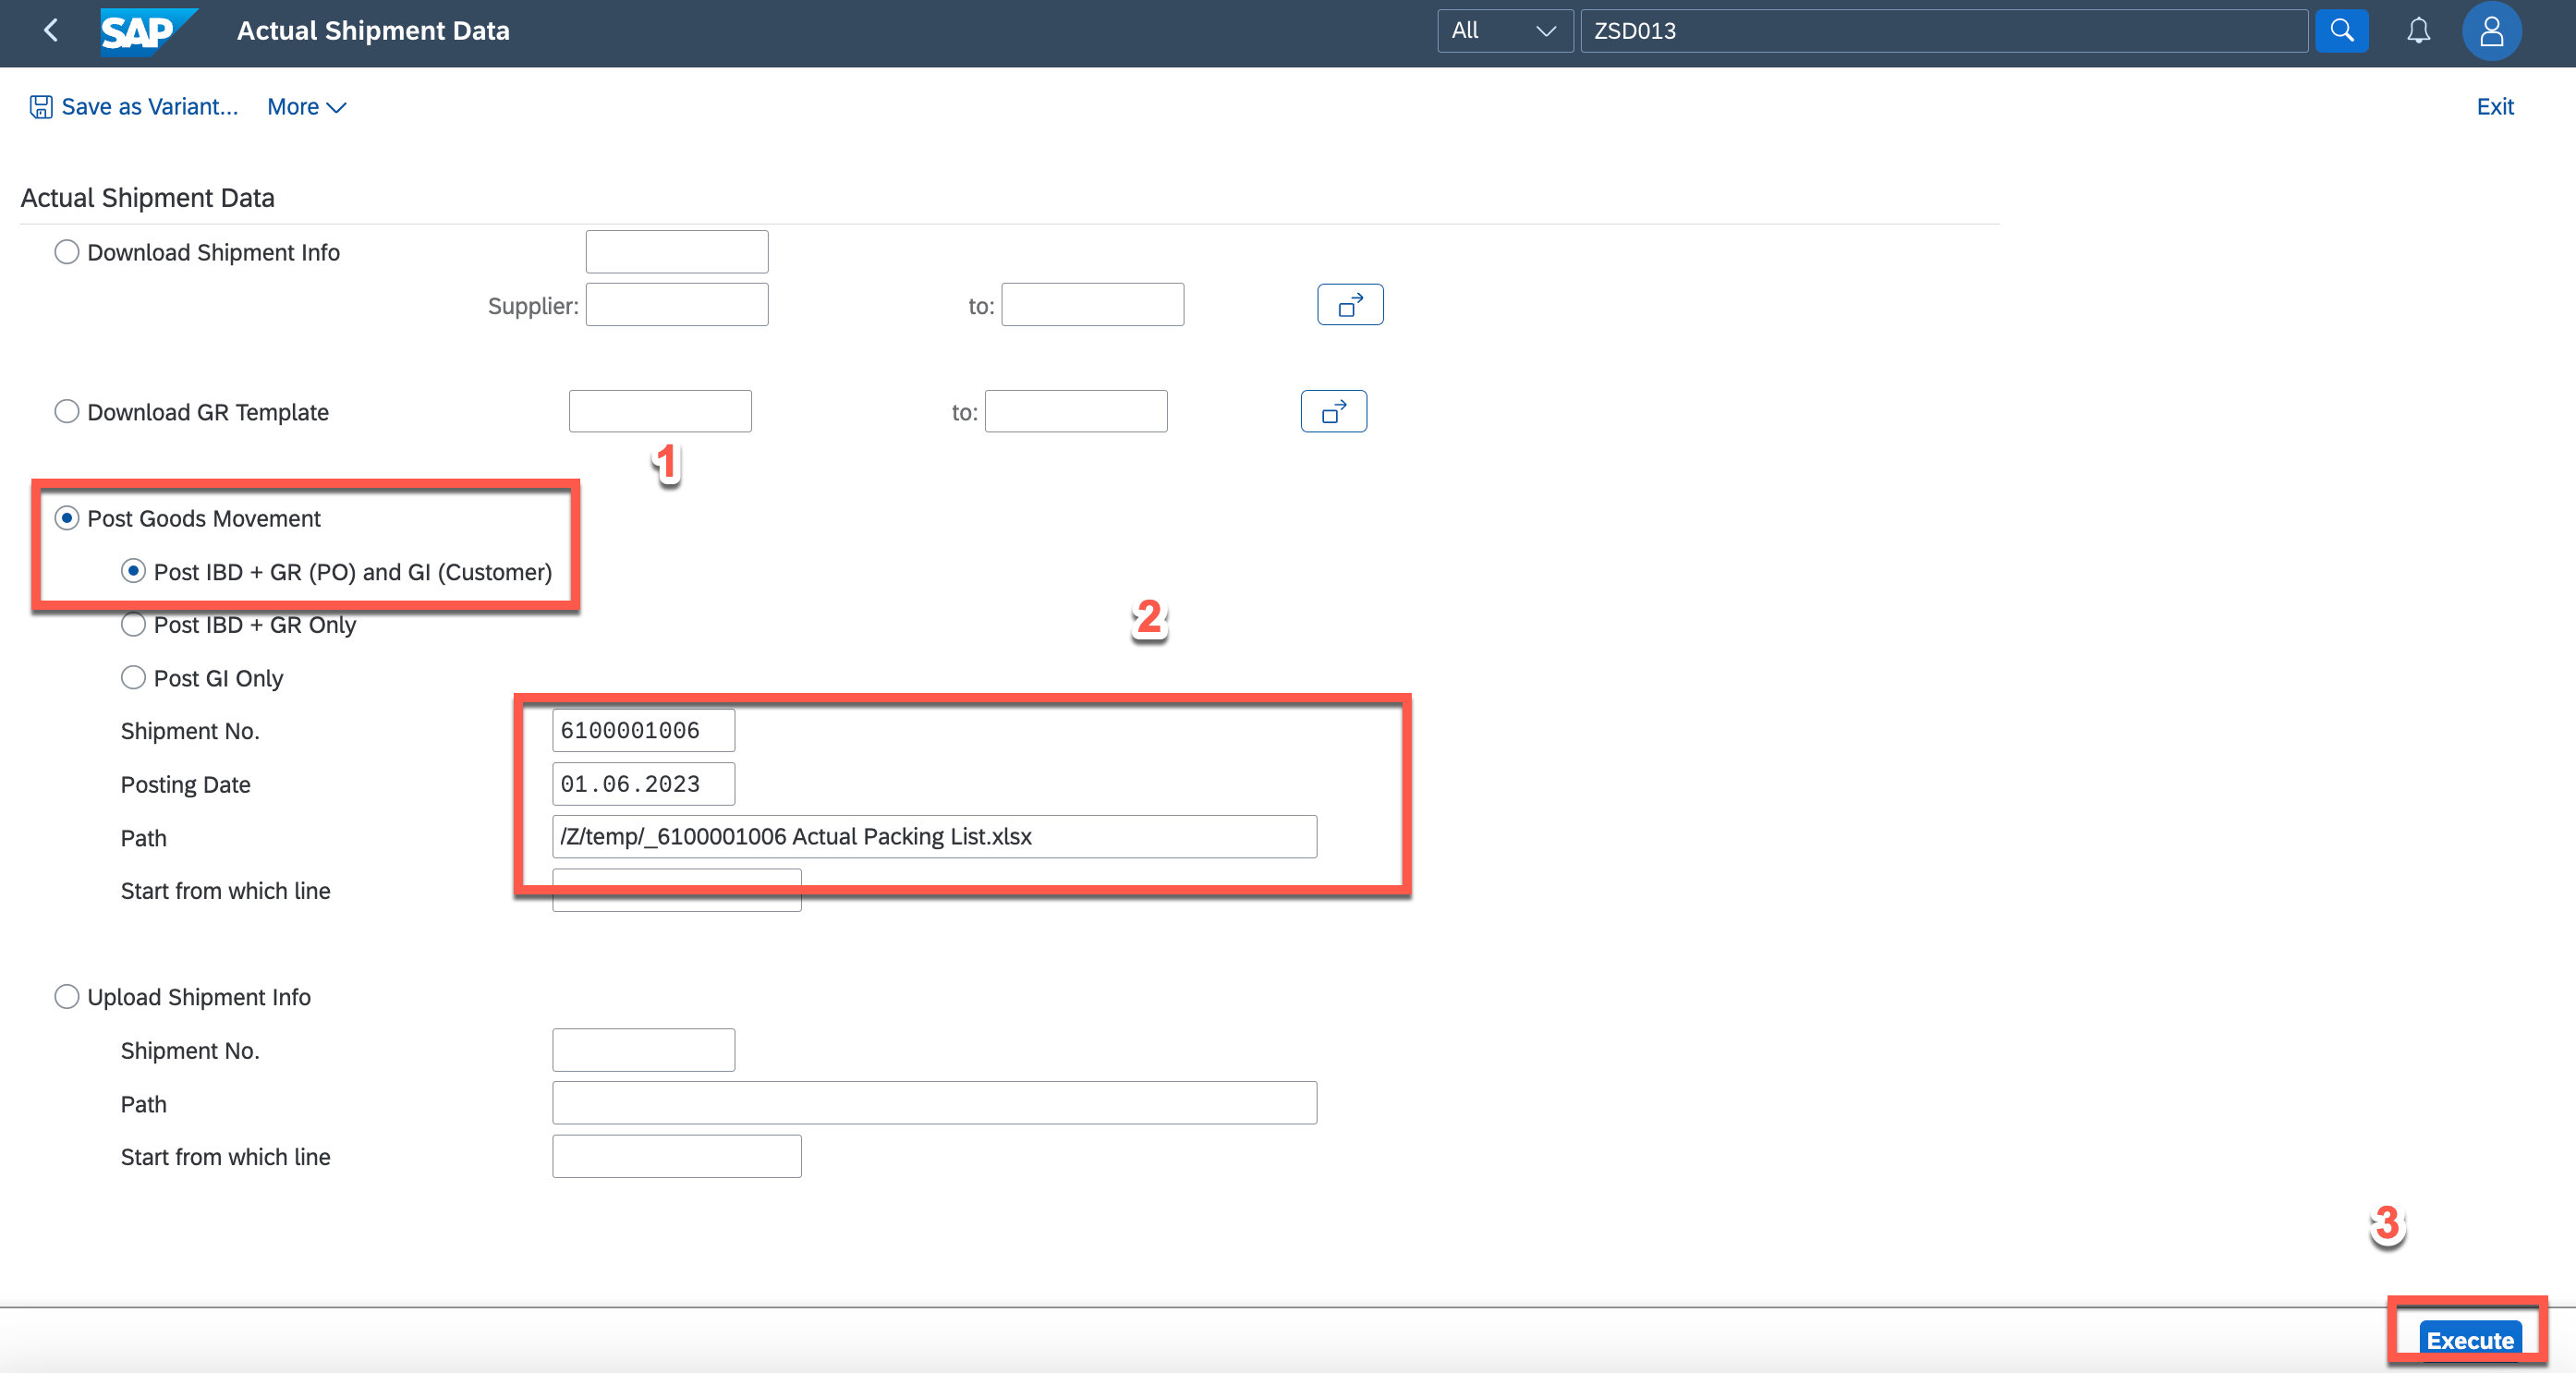This screenshot has height=1373, width=2576.
Task: Open the user profile avatar
Action: 2490,31
